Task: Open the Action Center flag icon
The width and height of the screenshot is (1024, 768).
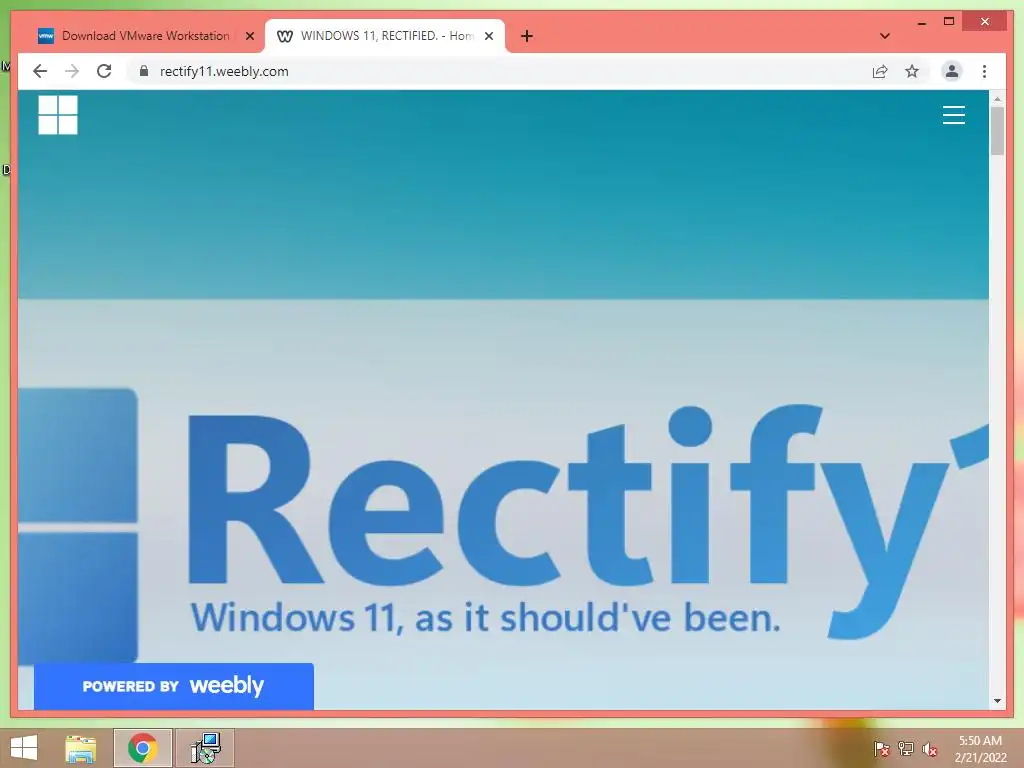Action: tap(882, 748)
